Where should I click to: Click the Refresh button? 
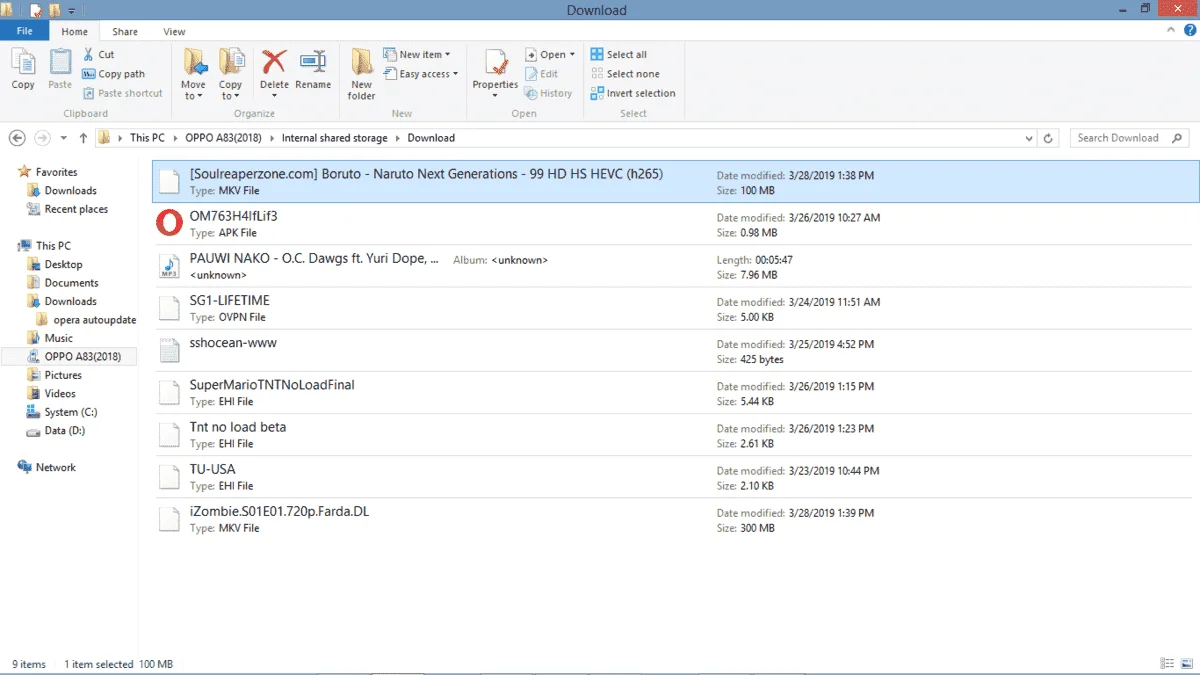pyautogui.click(x=1048, y=138)
